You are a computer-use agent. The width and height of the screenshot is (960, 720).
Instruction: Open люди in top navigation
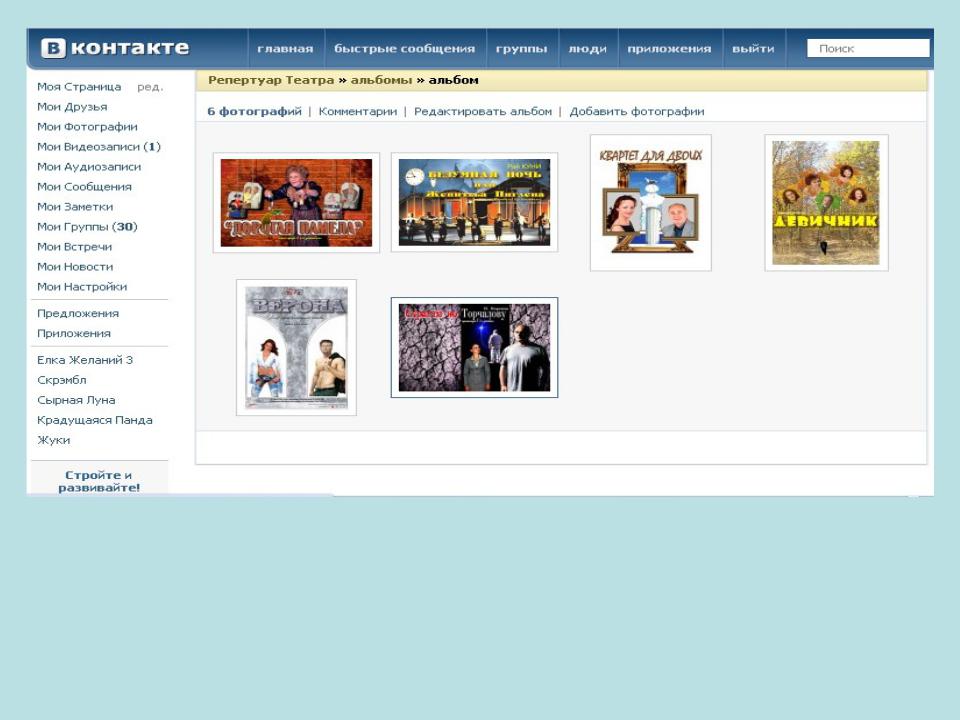tap(588, 48)
